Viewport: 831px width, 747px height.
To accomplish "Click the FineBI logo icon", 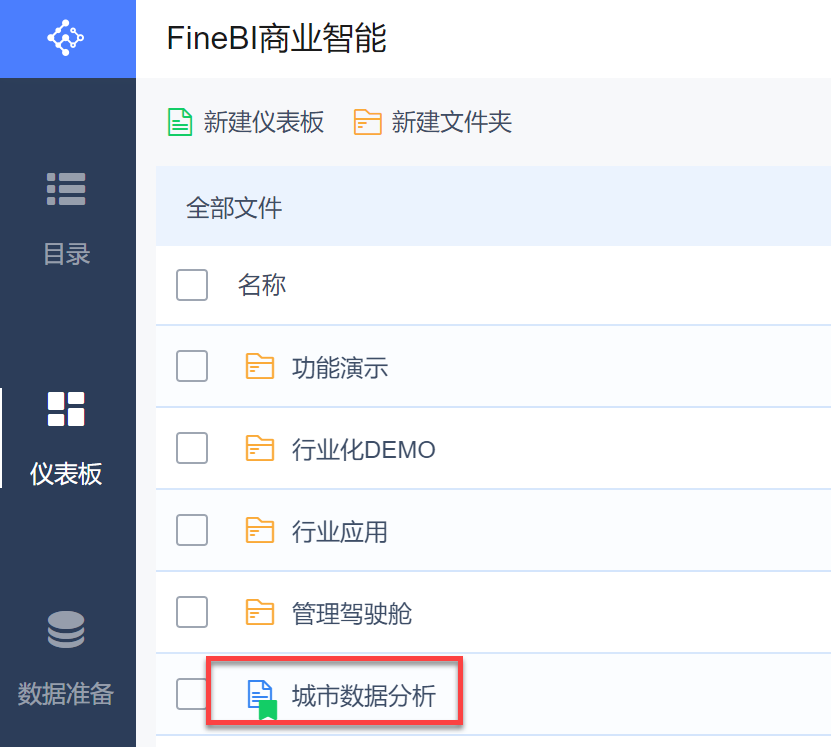I will [66, 38].
